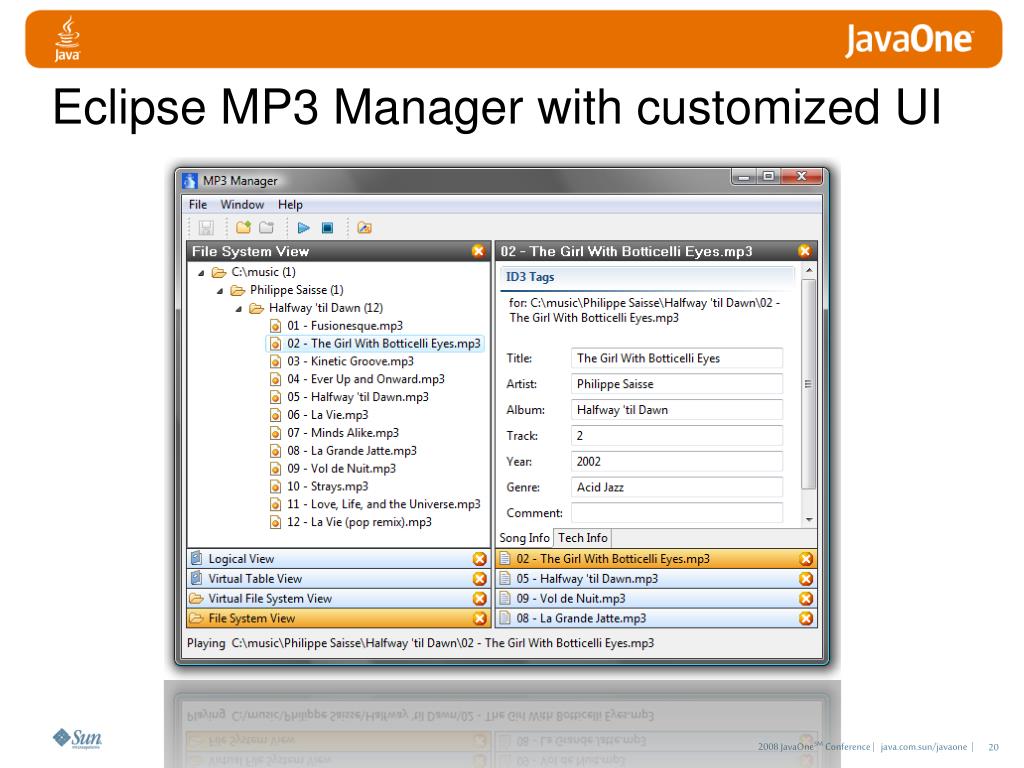This screenshot has height=768, width=1024.
Task: Select 10 - Strays.mp3
Action: coord(327,486)
